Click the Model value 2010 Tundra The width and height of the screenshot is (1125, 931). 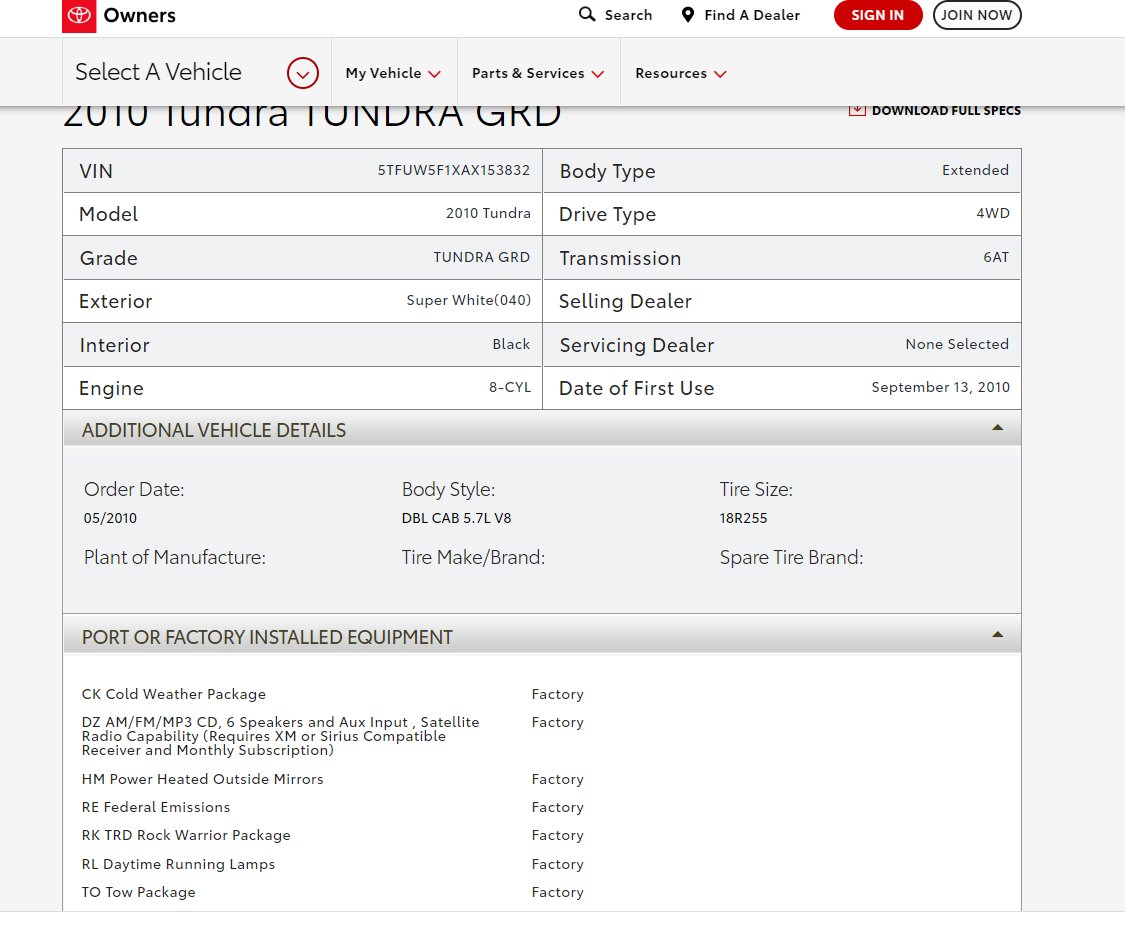(489, 213)
